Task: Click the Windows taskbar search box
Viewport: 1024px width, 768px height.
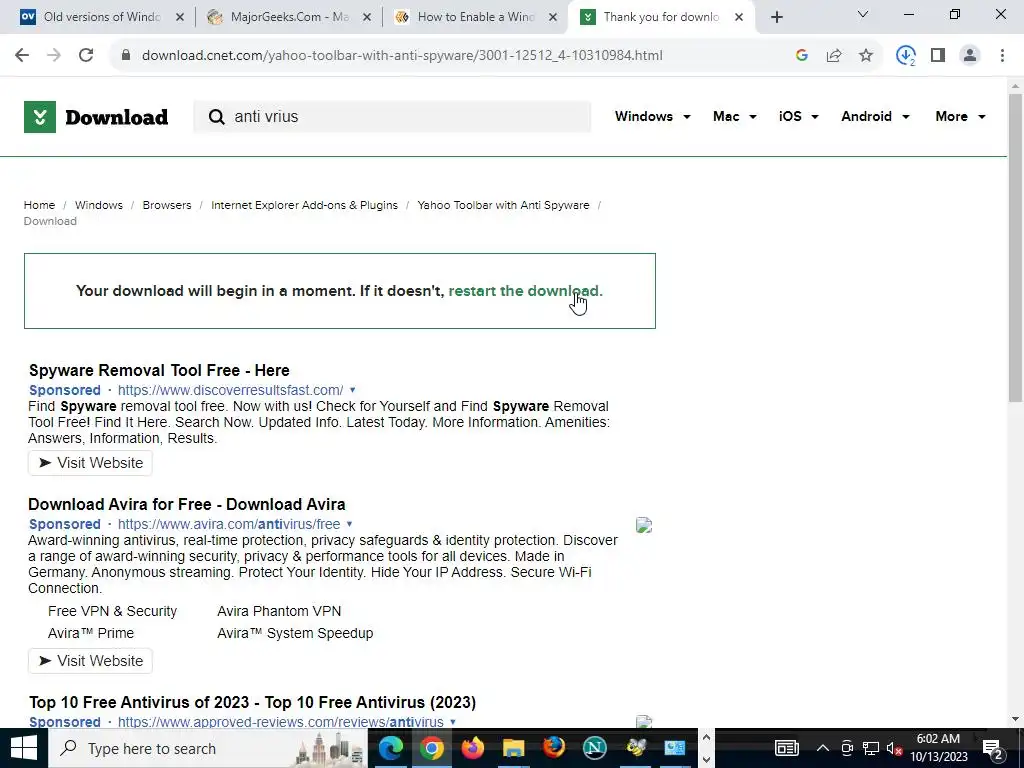Action: (x=208, y=748)
